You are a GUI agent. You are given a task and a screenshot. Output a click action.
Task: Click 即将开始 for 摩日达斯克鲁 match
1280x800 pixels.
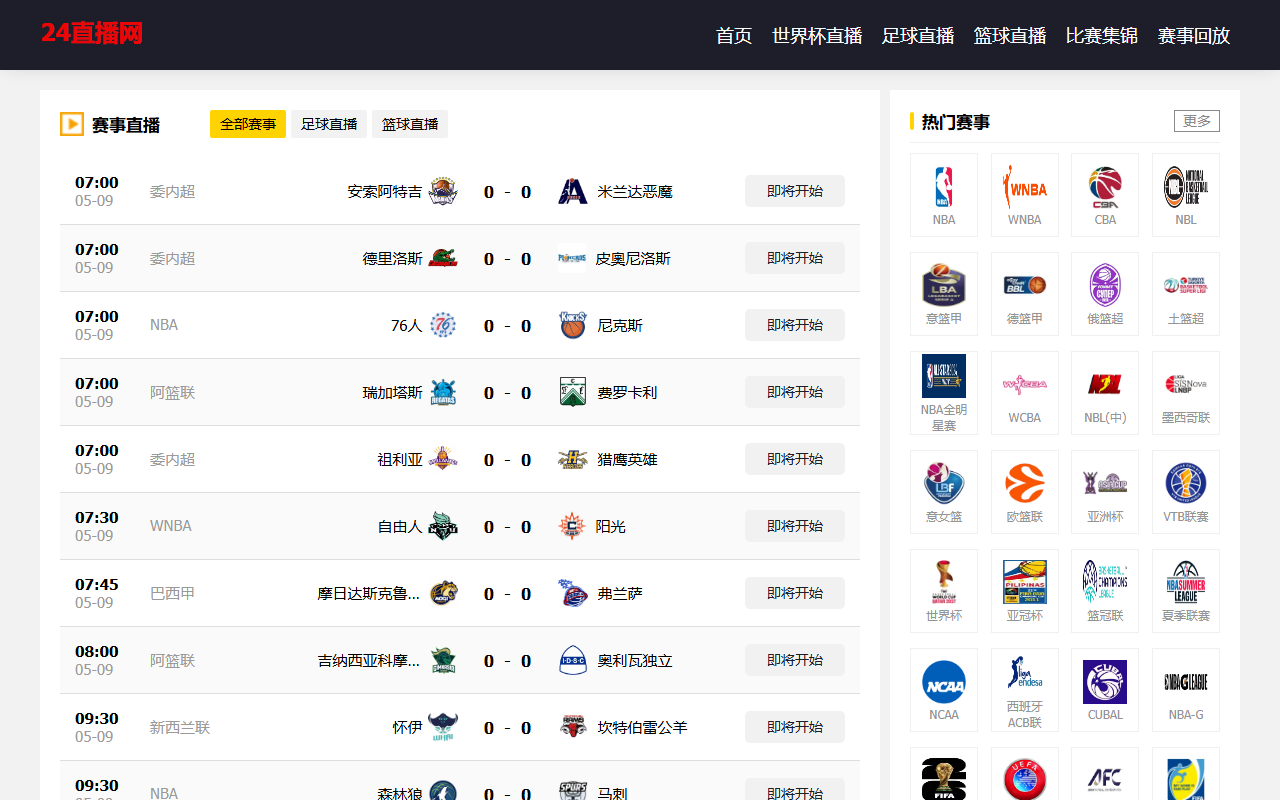pyautogui.click(x=795, y=593)
